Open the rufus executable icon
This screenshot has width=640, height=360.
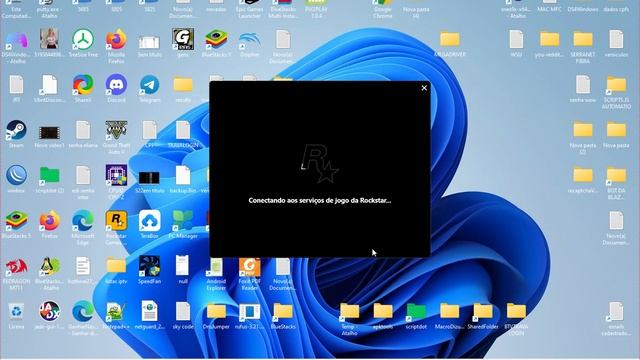(x=249, y=312)
